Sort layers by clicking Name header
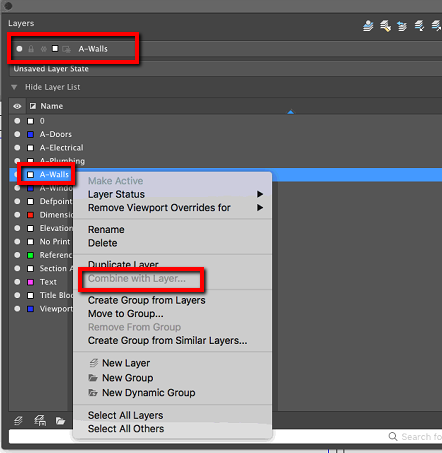Screen dimensions: 442x453 click(x=52, y=106)
